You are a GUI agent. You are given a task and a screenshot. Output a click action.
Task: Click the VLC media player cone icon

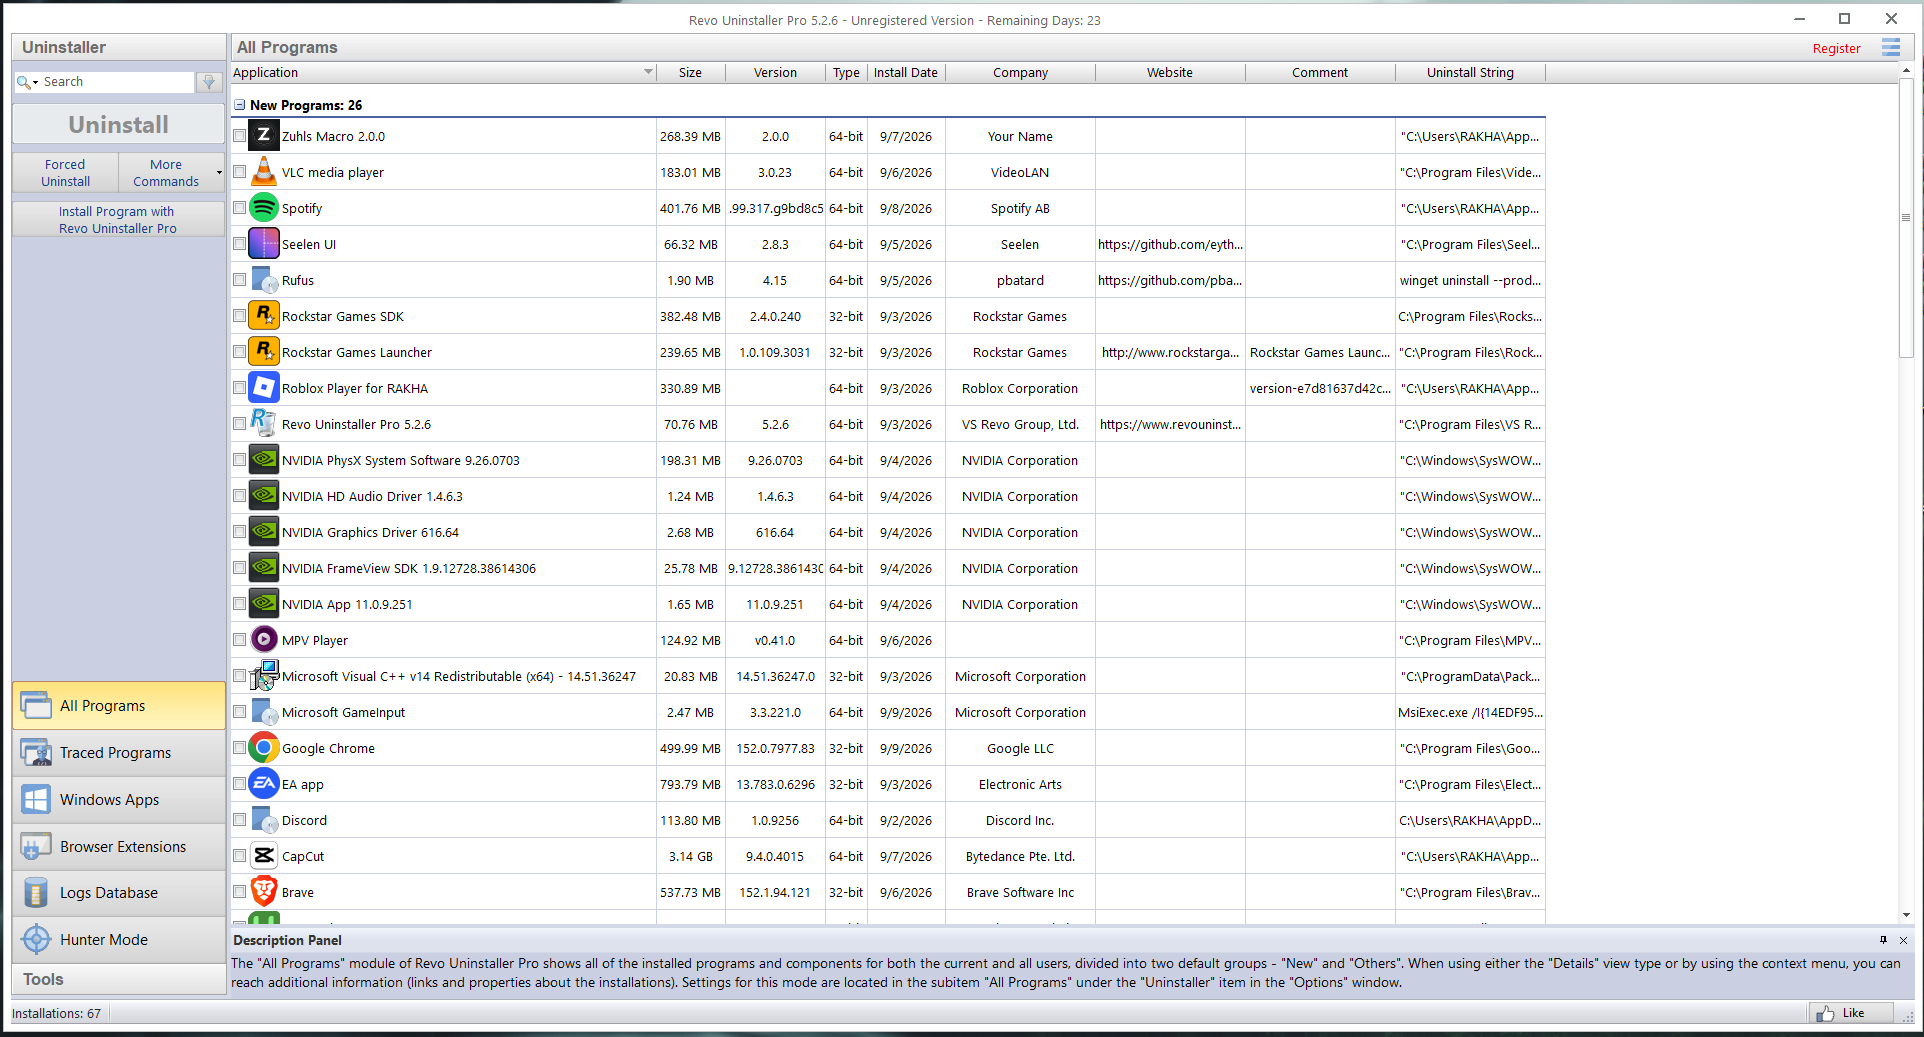[x=264, y=172]
